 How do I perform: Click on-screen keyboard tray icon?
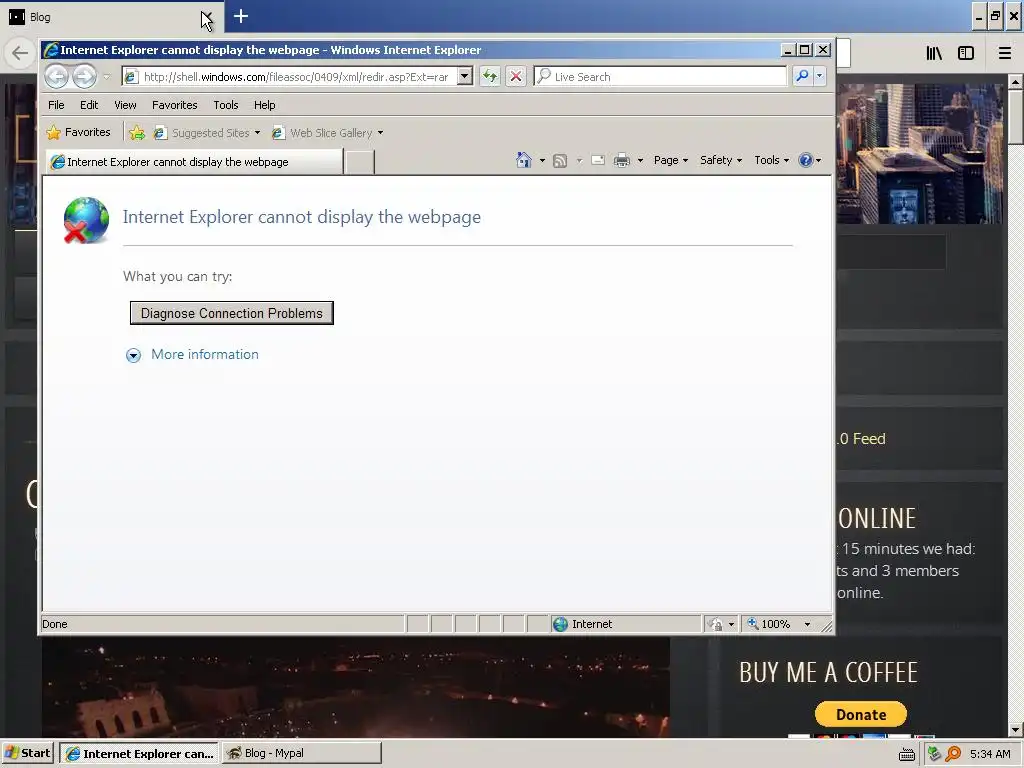906,754
